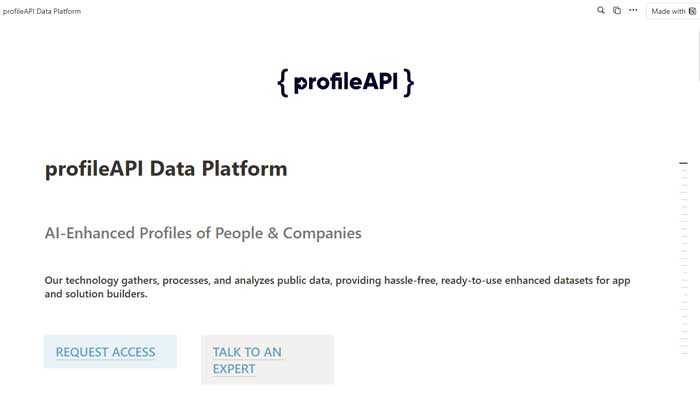Click the profileAPI wordmark in the logo
This screenshot has width=700, height=400.
tap(346, 82)
